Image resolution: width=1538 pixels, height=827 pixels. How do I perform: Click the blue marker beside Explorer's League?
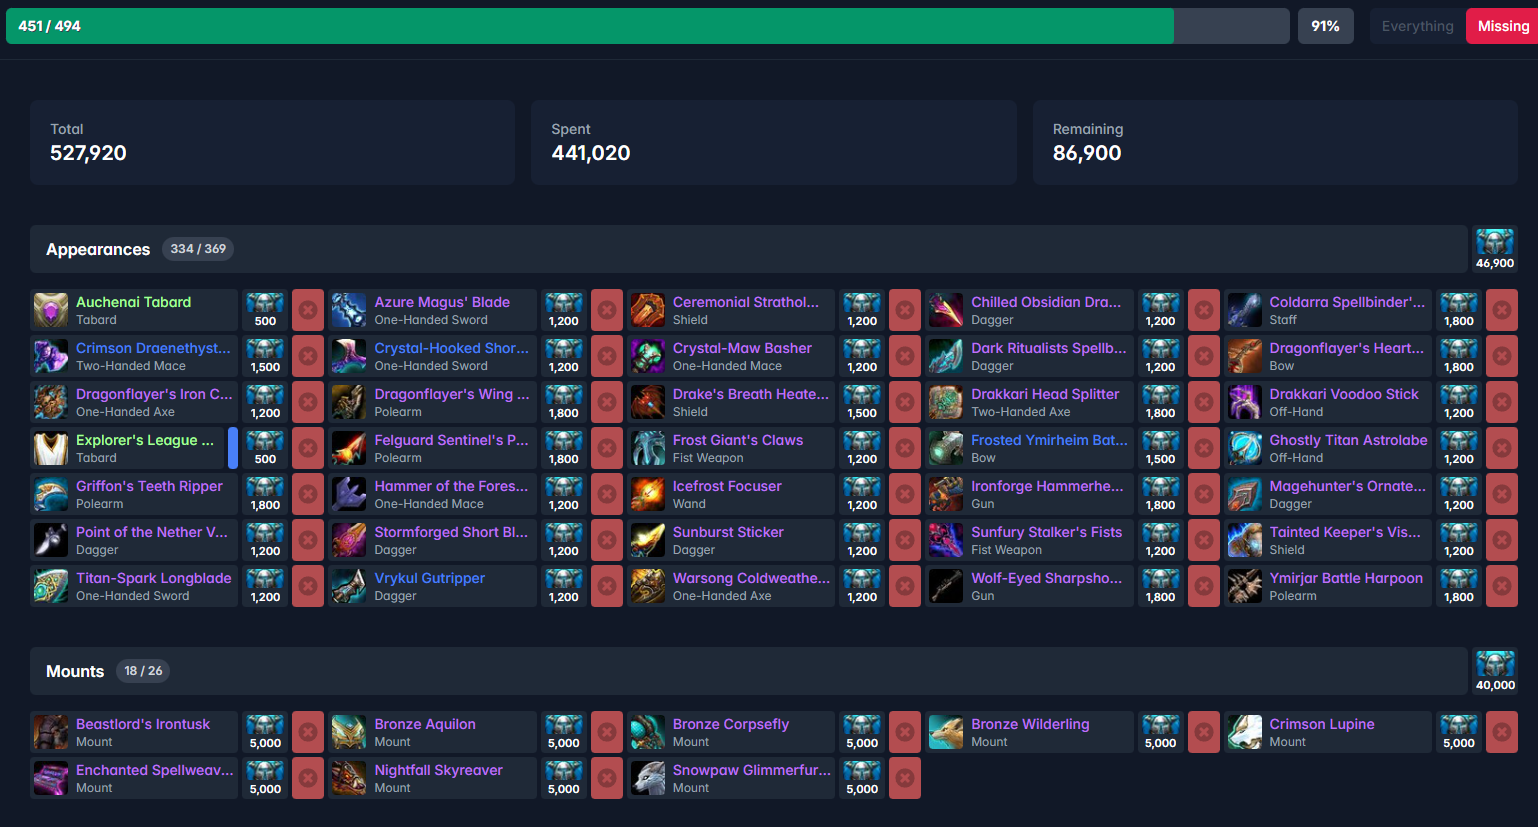[233, 448]
